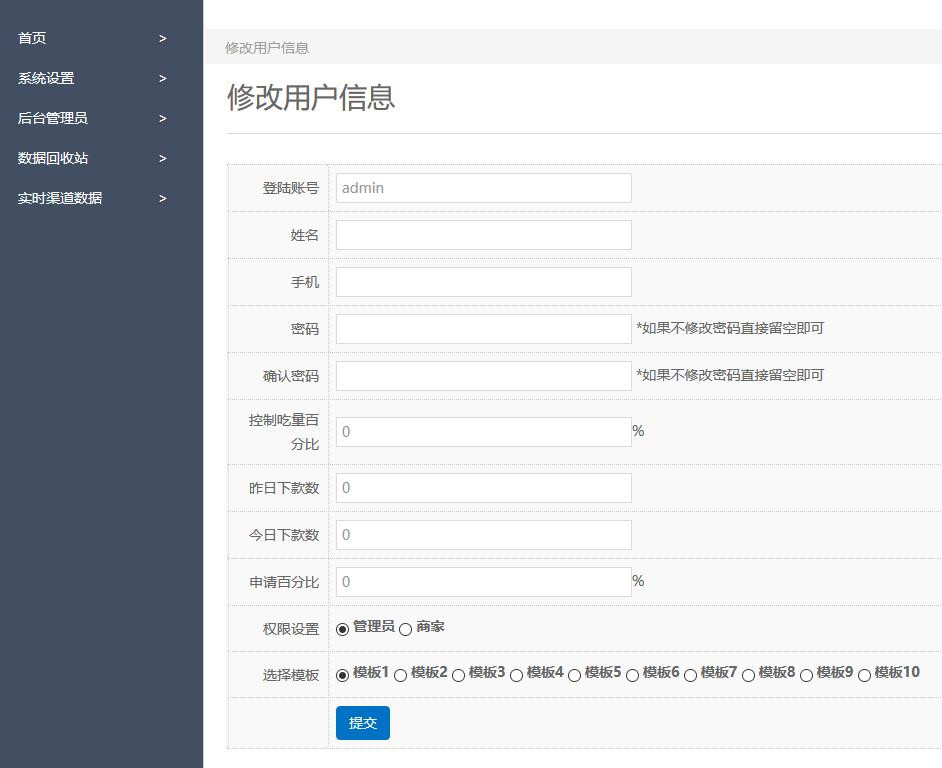This screenshot has width=942, height=768.
Task: Open 后台管理员 sidebar menu item
Action: point(53,118)
